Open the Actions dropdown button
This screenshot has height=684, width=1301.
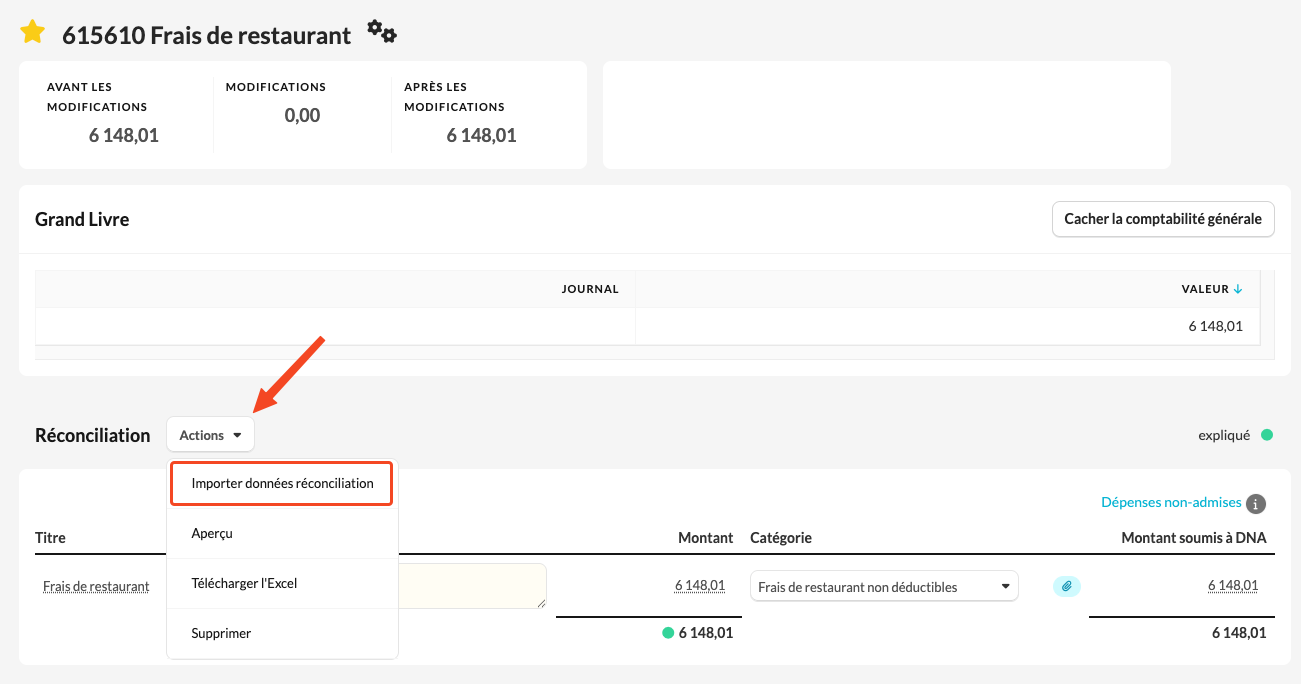tap(210, 435)
